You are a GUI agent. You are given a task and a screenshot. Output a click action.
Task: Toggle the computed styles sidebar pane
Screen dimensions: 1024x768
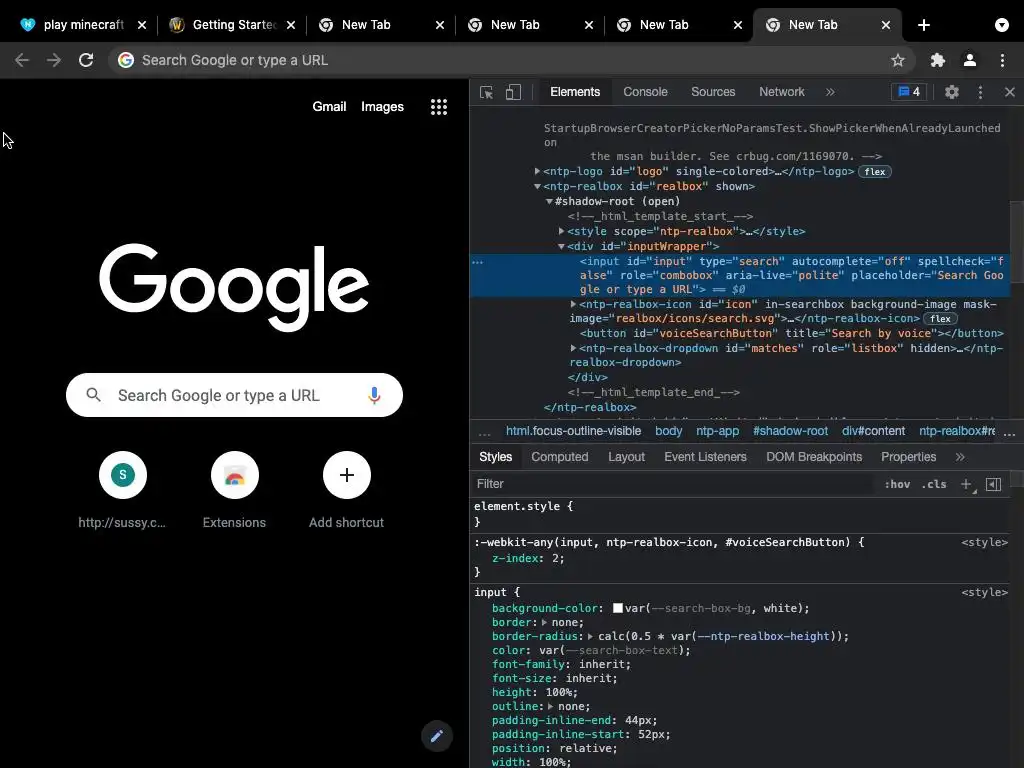click(x=993, y=484)
